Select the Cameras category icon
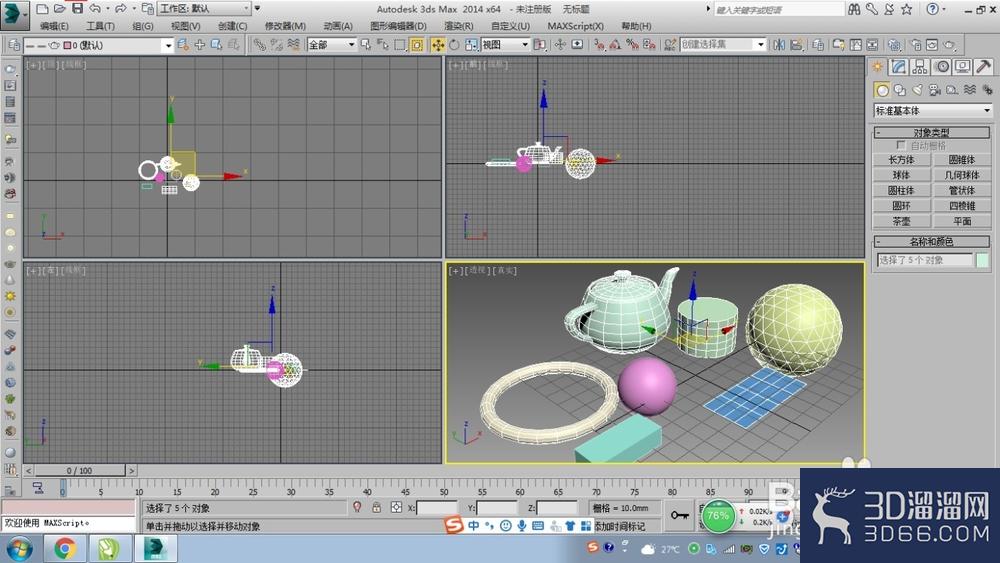Image resolution: width=1000 pixels, height=563 pixels. point(934,90)
